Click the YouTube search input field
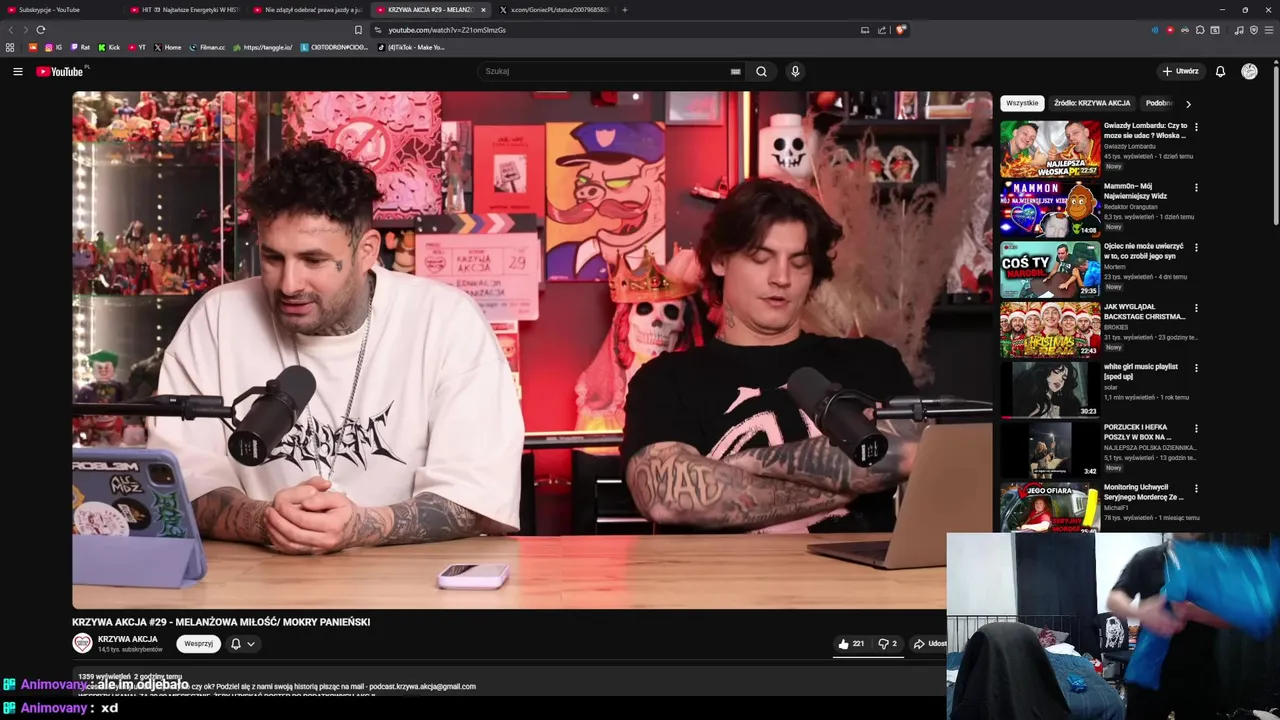Image resolution: width=1280 pixels, height=720 pixels. point(603,71)
